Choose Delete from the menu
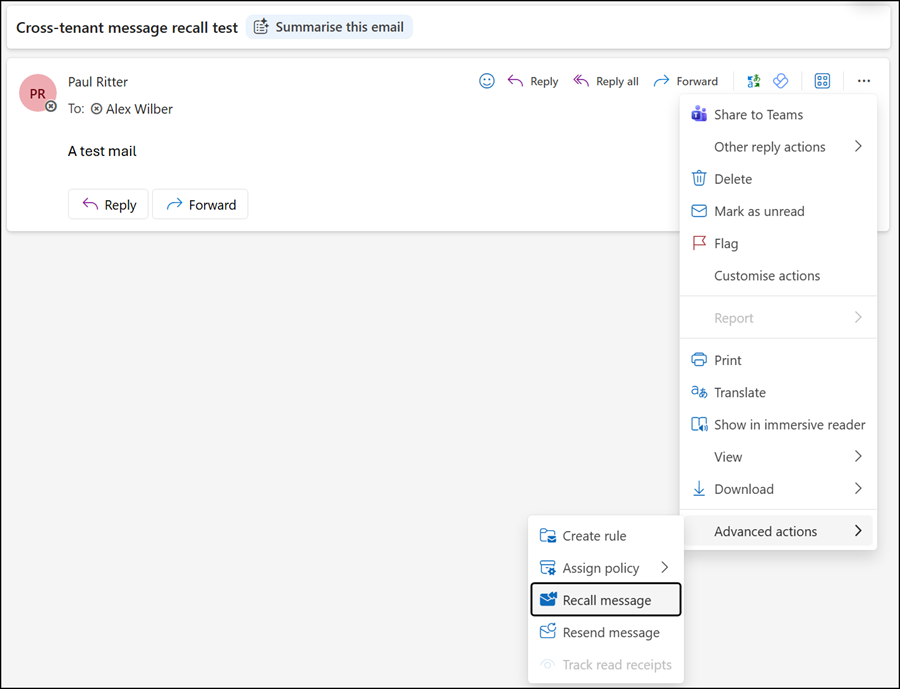 pyautogui.click(x=778, y=179)
